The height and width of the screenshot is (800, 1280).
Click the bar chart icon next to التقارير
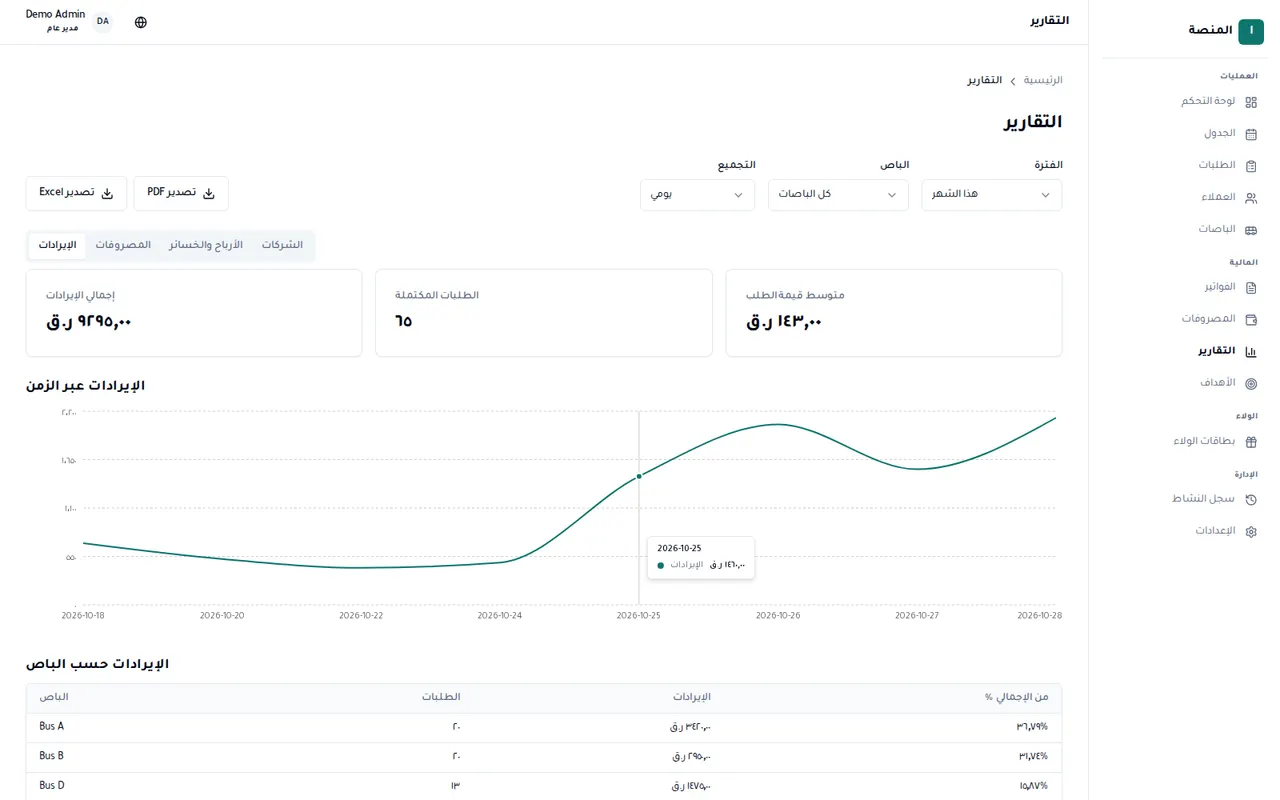(1251, 352)
